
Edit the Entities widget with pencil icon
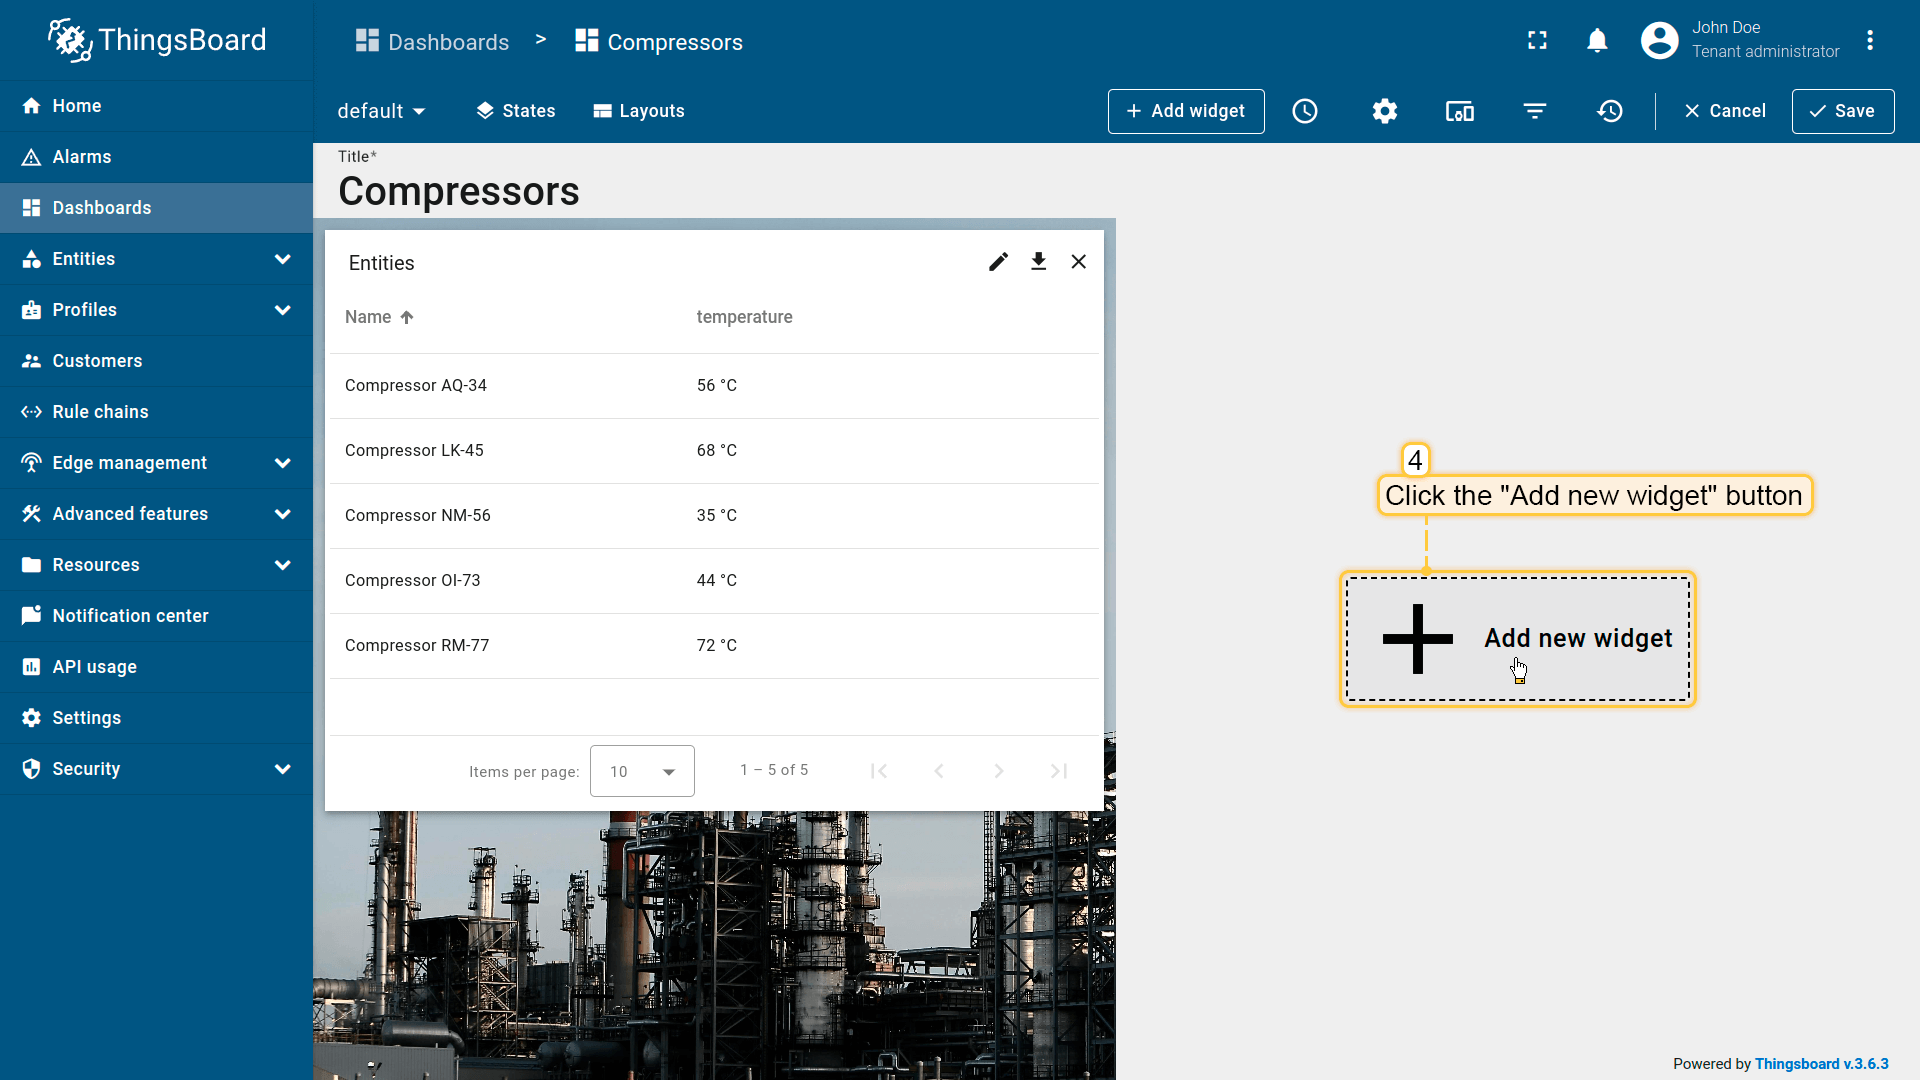998,262
